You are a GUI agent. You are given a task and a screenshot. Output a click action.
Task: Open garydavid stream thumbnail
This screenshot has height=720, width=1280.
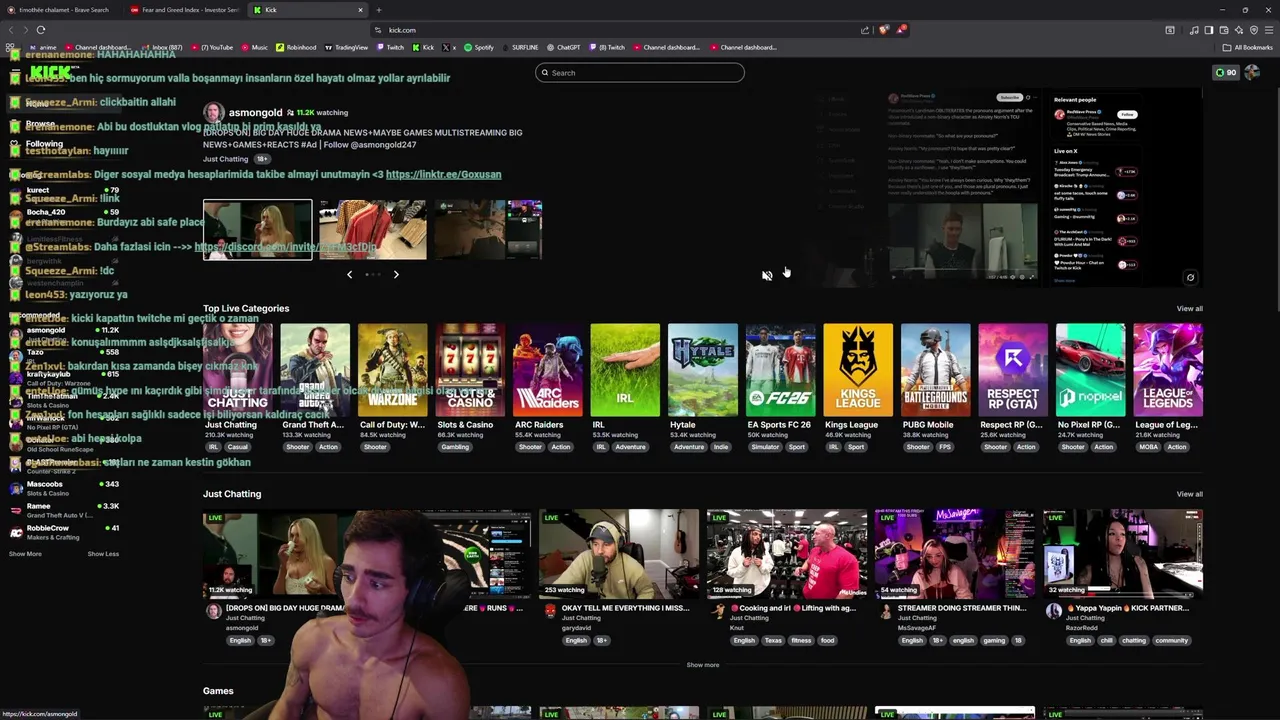619,553
